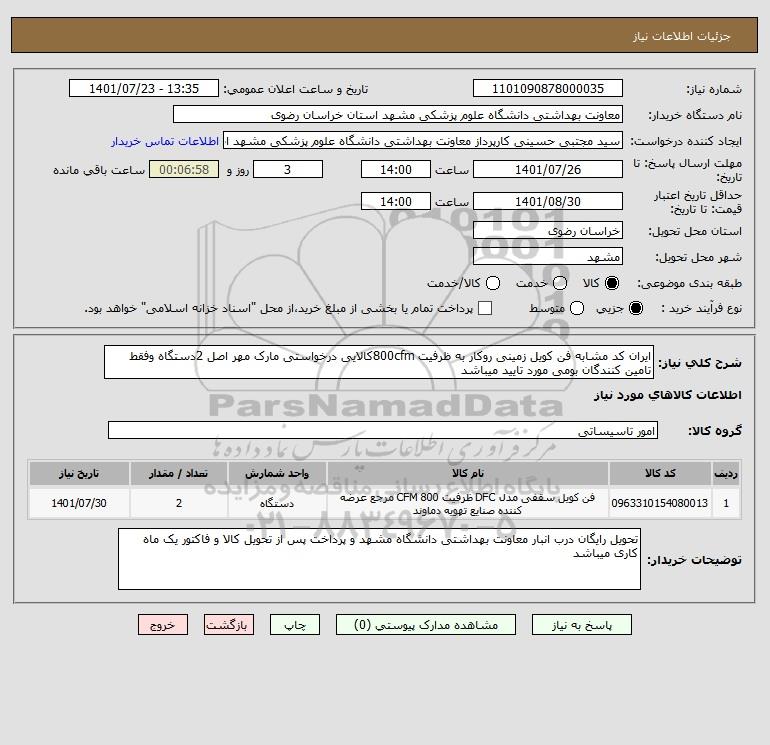The image size is (770, 745).
Task: Click the فن کویل سقفی item name cell
Action: click(x=468, y=503)
